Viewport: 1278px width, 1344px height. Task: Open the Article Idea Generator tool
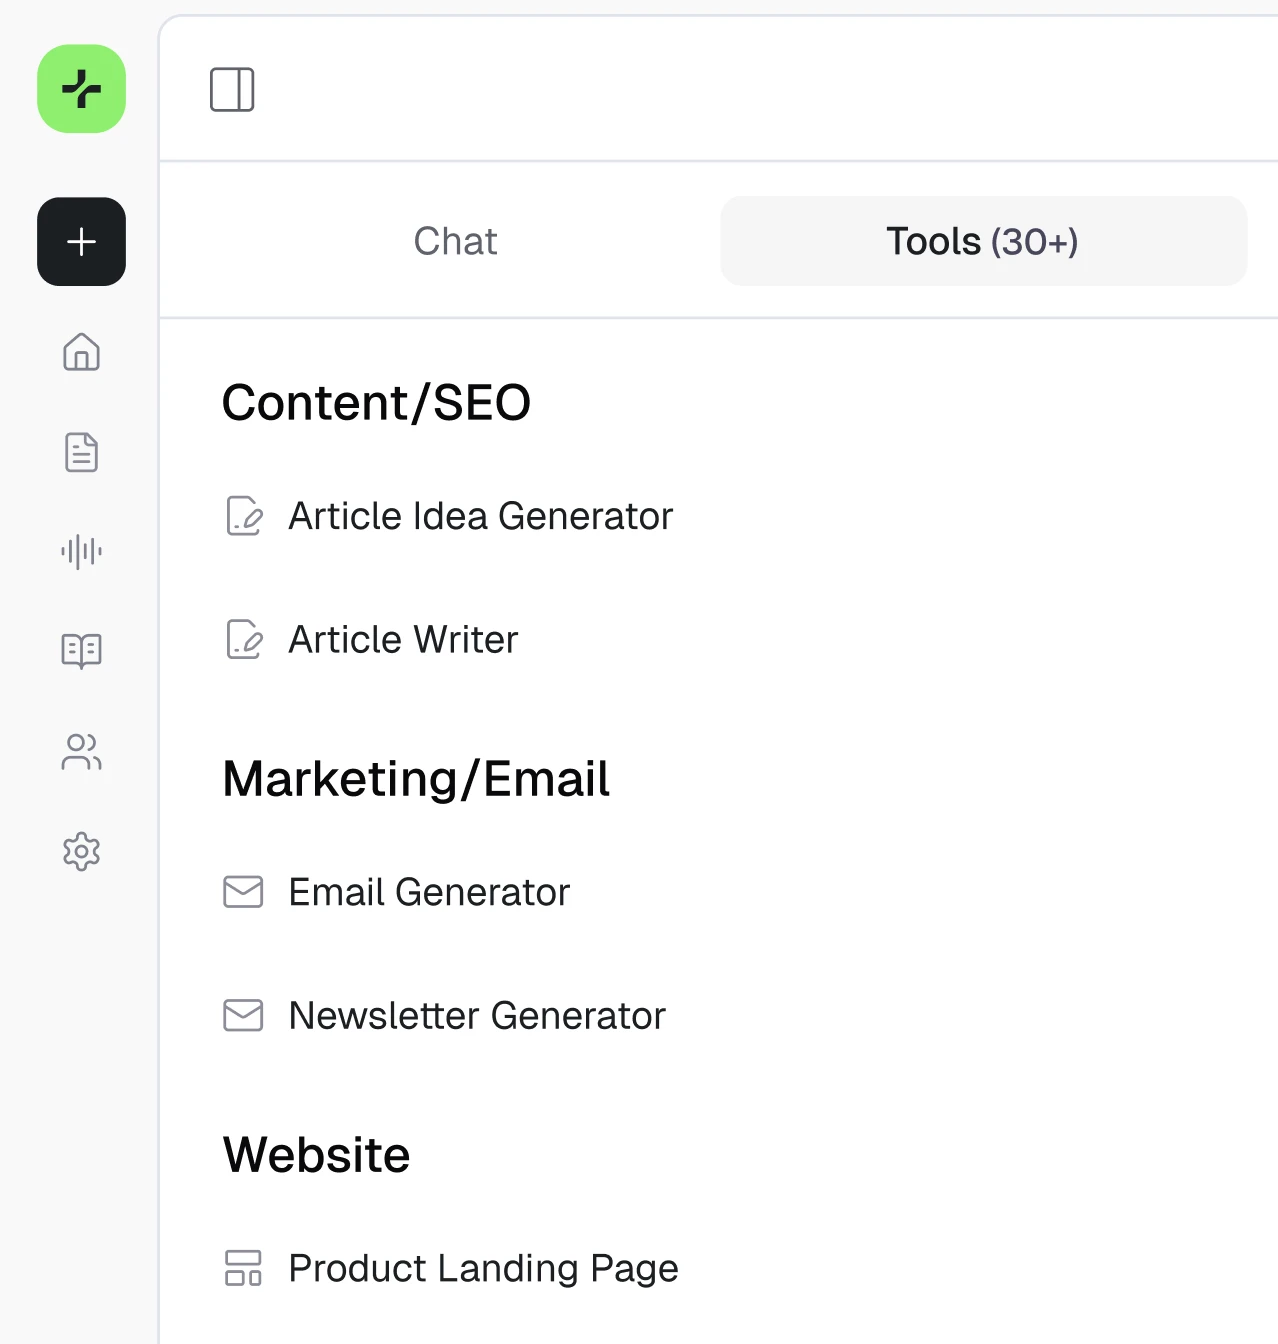(x=449, y=516)
